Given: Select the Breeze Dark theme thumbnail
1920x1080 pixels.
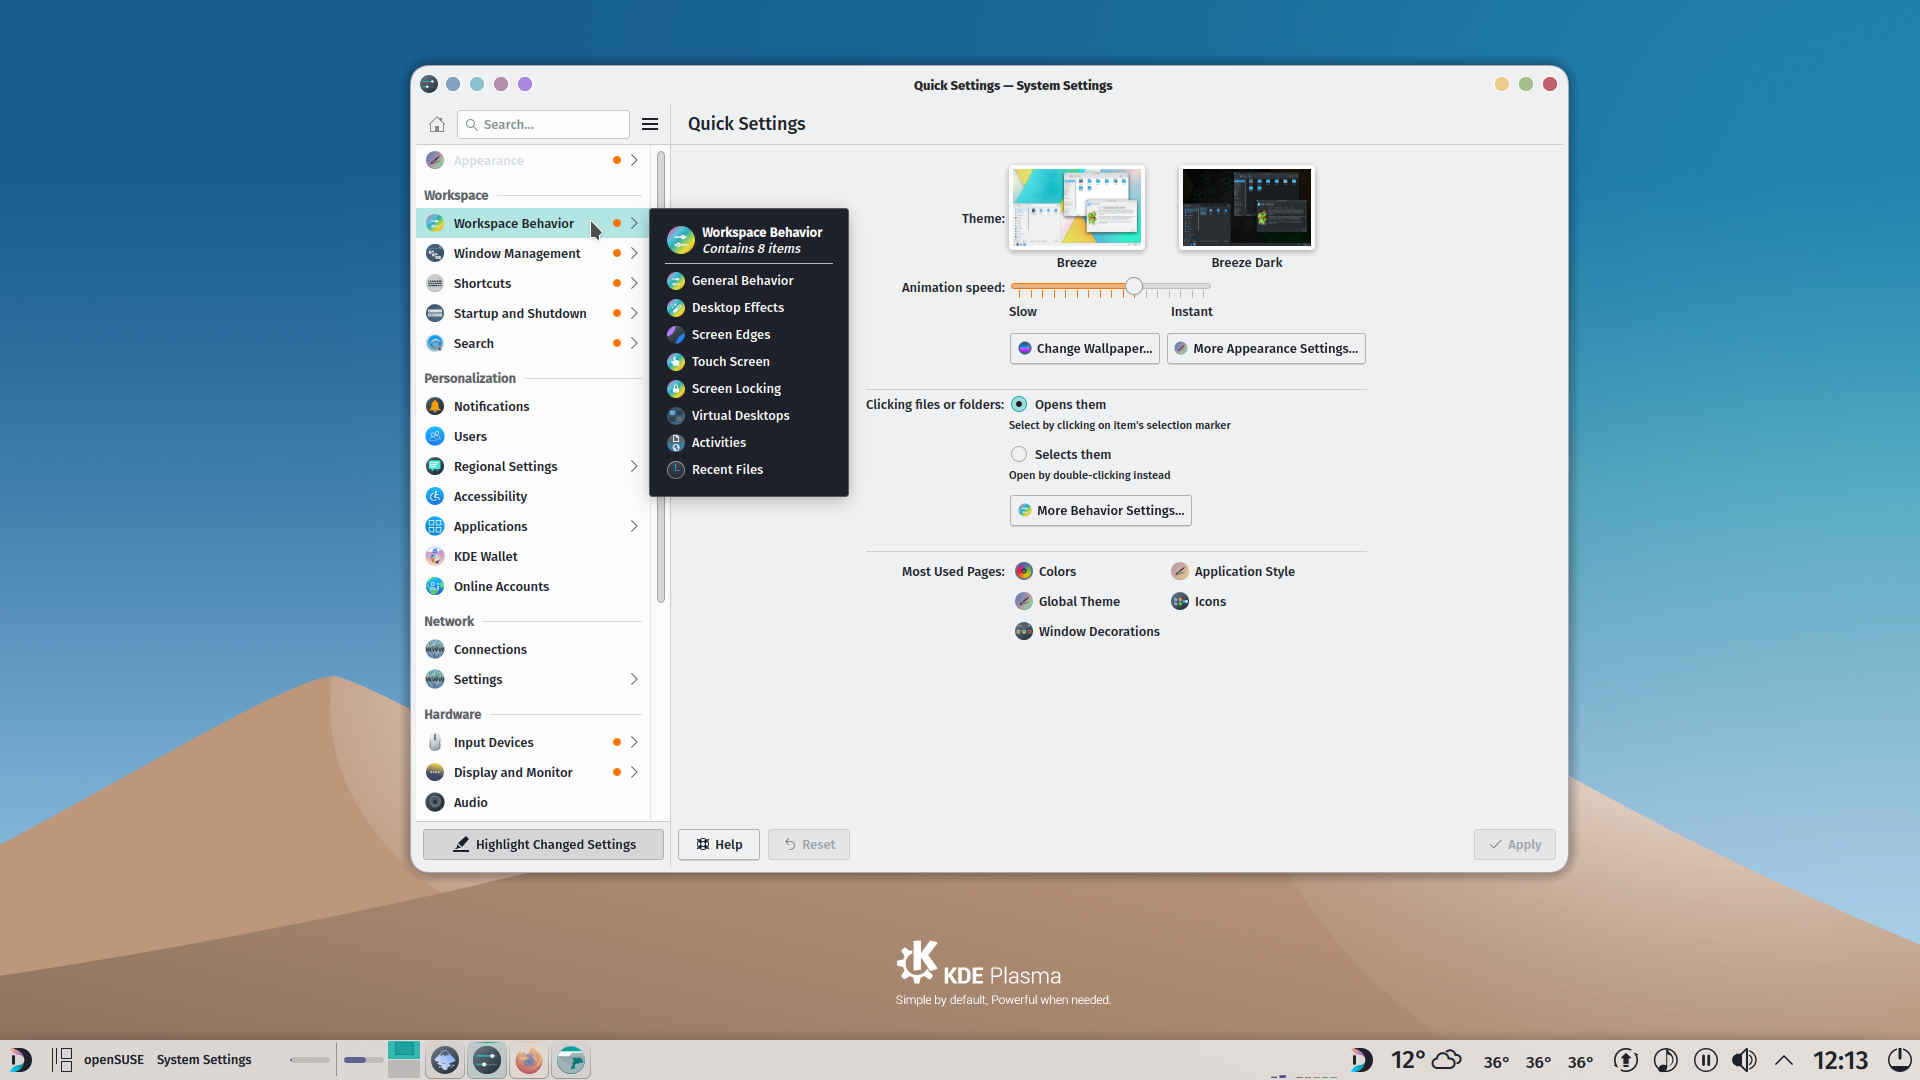Looking at the screenshot, I should [x=1247, y=207].
